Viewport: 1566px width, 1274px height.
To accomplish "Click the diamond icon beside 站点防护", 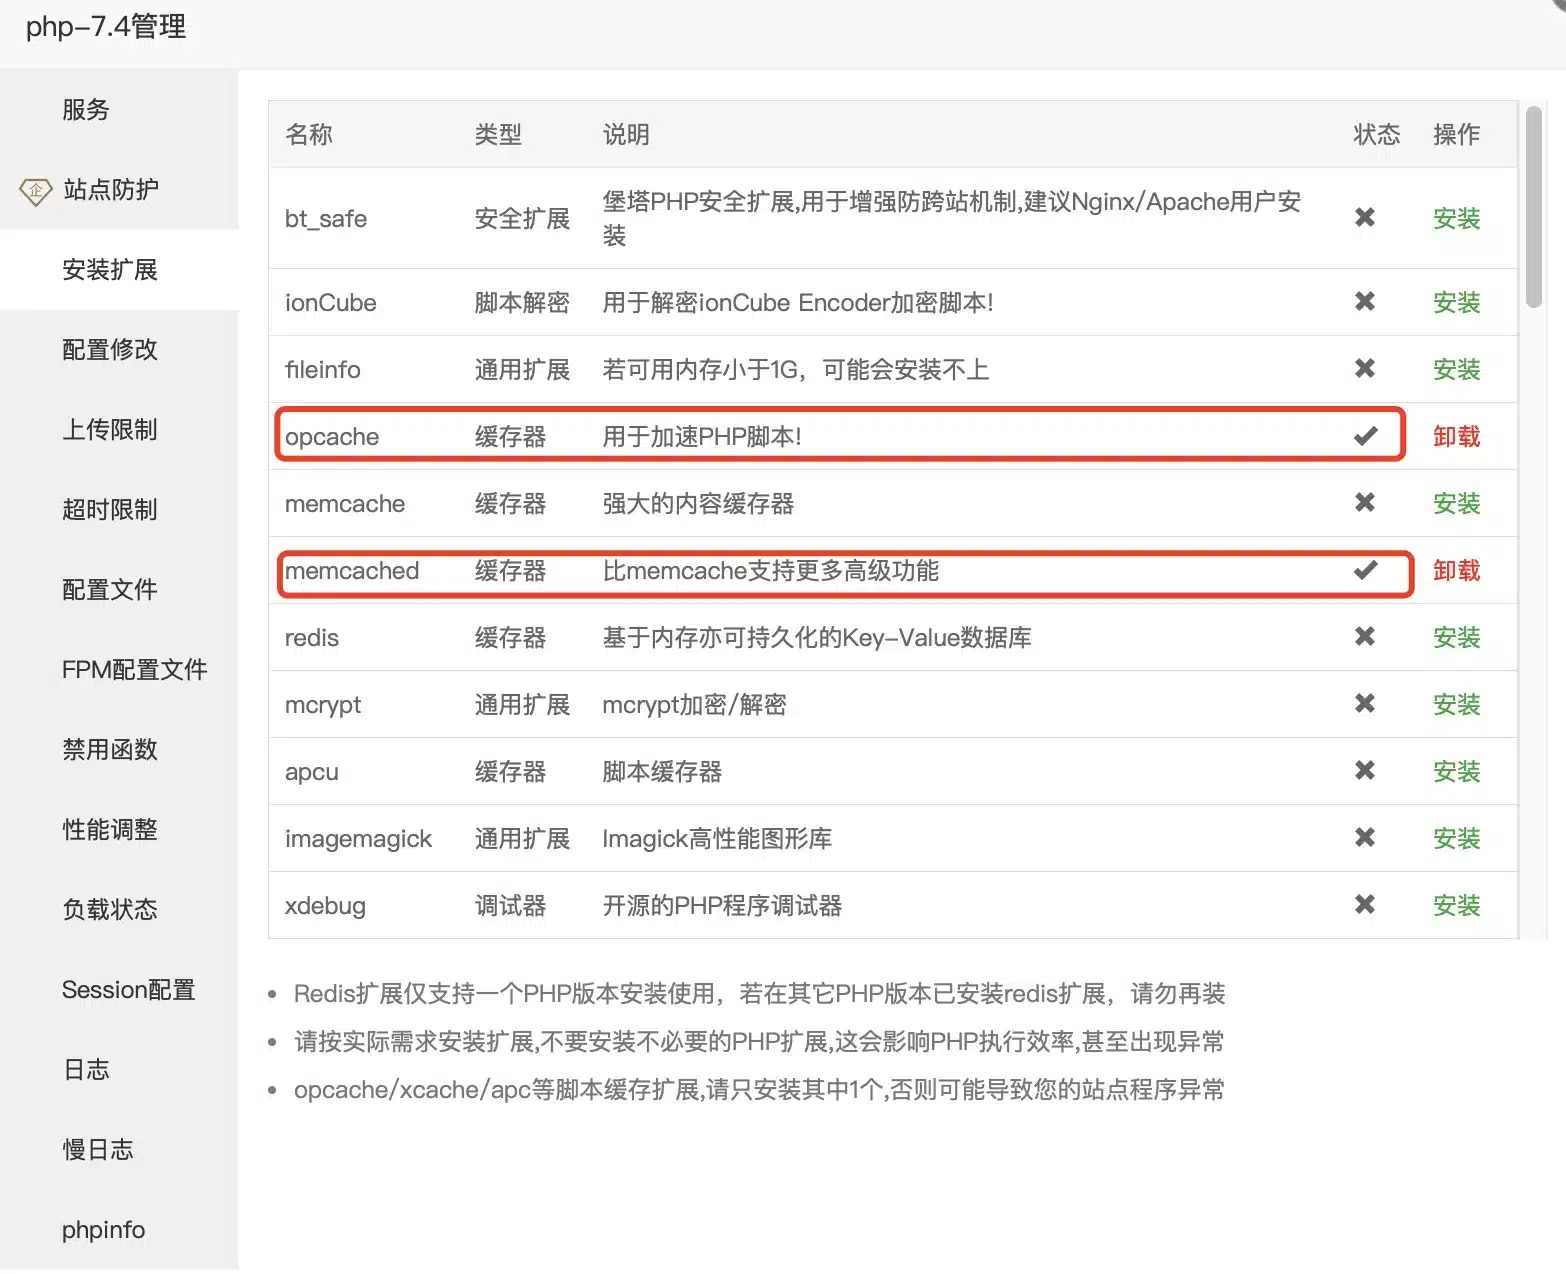I will (x=36, y=190).
